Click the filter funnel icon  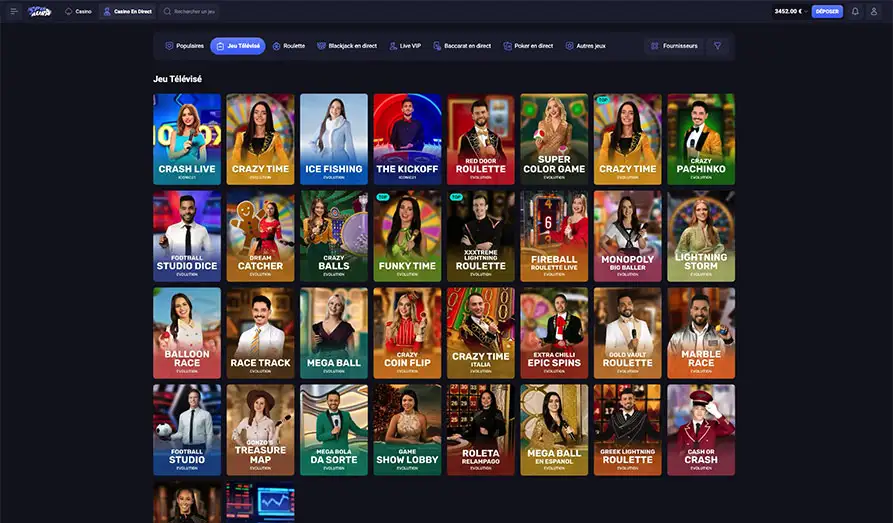coord(718,46)
